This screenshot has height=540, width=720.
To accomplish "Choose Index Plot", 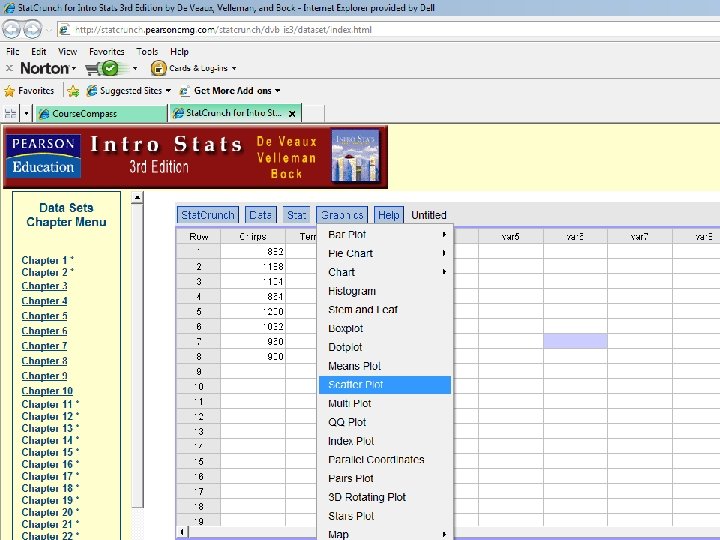I will point(385,441).
